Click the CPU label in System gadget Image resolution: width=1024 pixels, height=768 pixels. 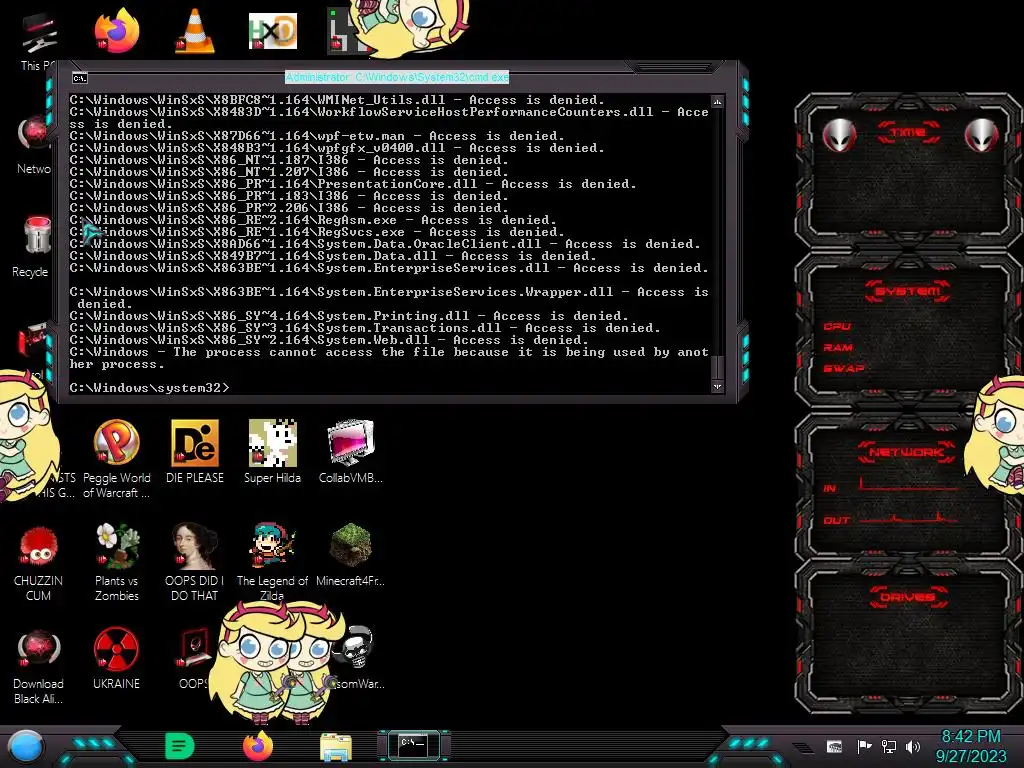tap(837, 327)
